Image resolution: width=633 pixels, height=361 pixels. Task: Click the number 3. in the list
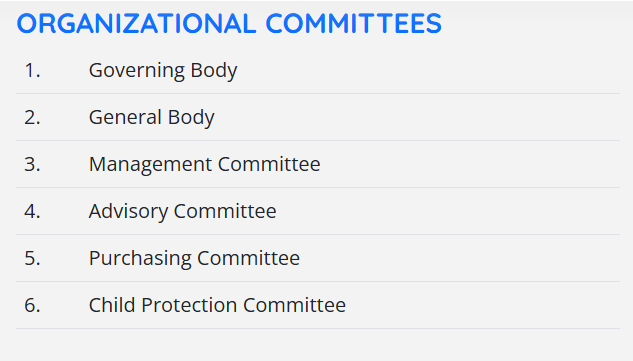[32, 164]
